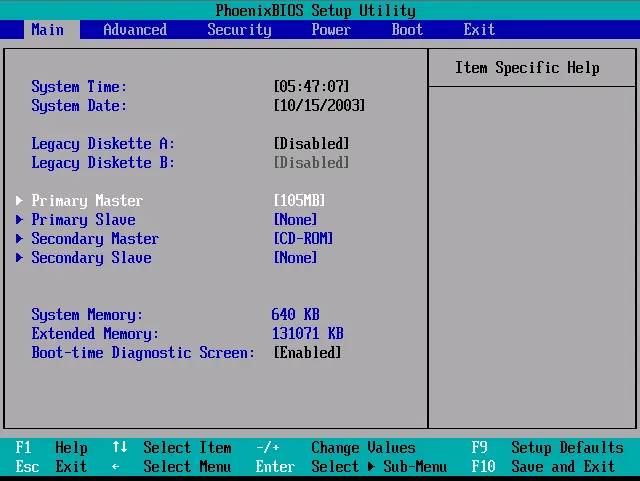Screen dimensions: 640x481
Task: Click grayed Legacy Diskette B value
Action: coord(311,163)
